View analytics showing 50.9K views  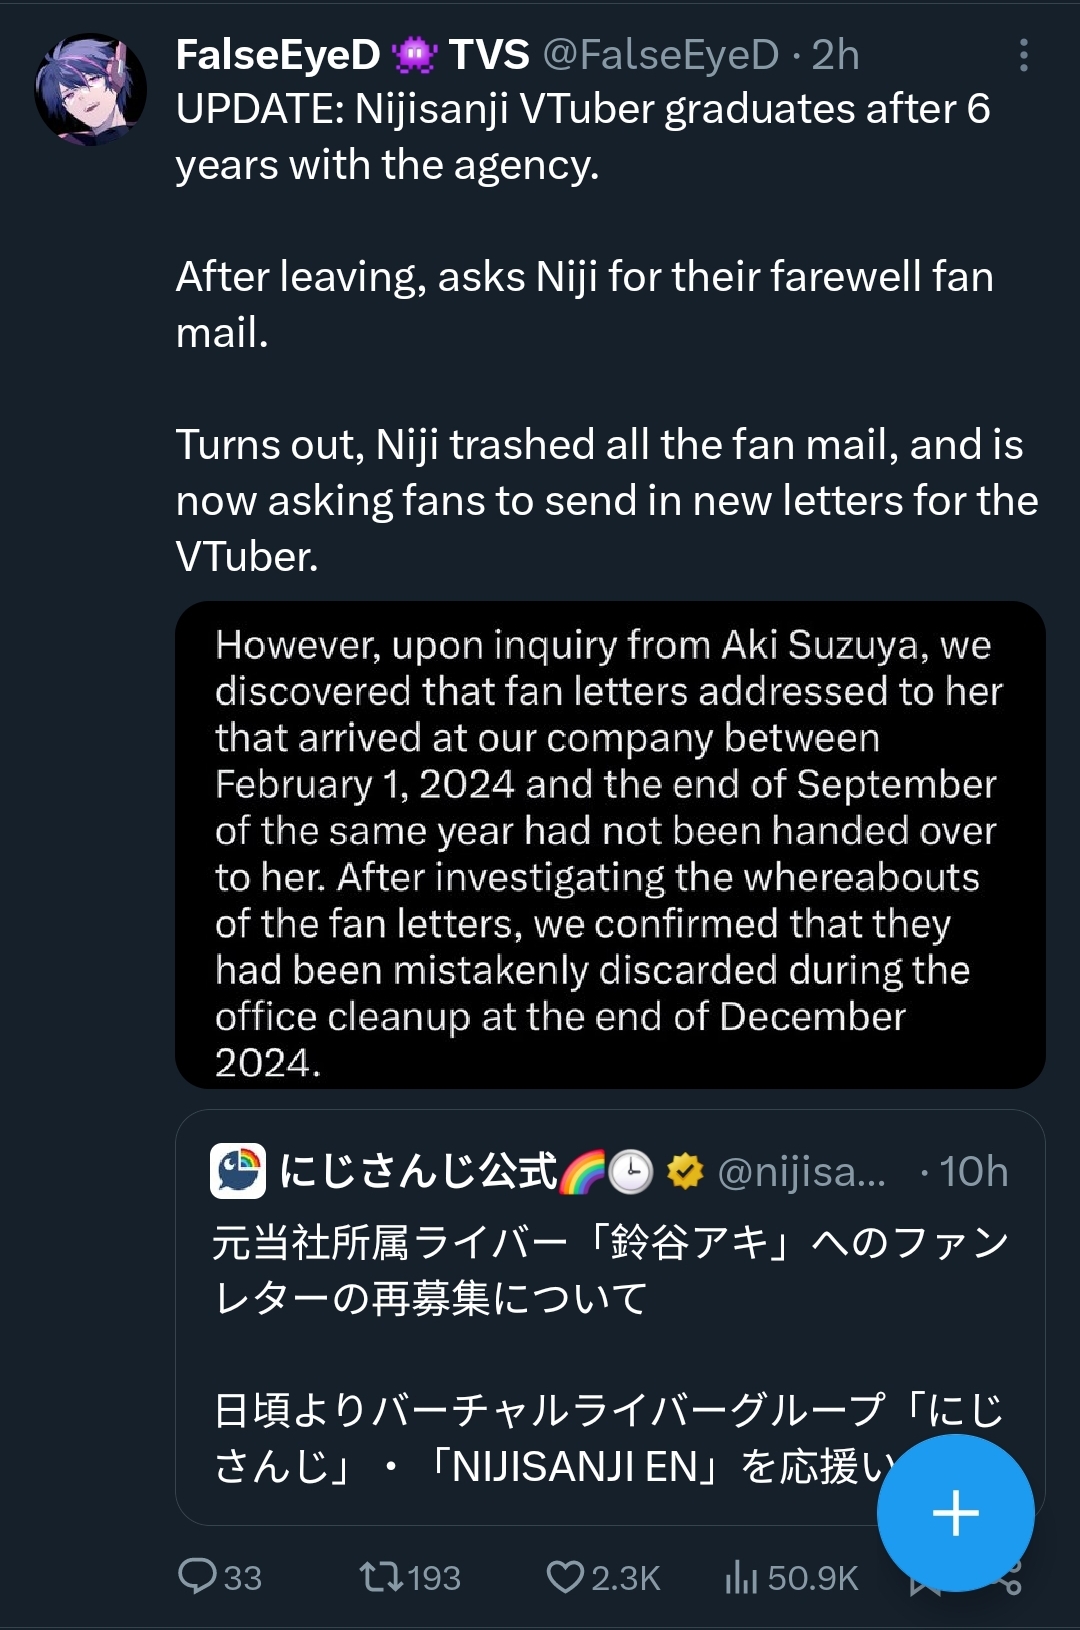(742, 1577)
